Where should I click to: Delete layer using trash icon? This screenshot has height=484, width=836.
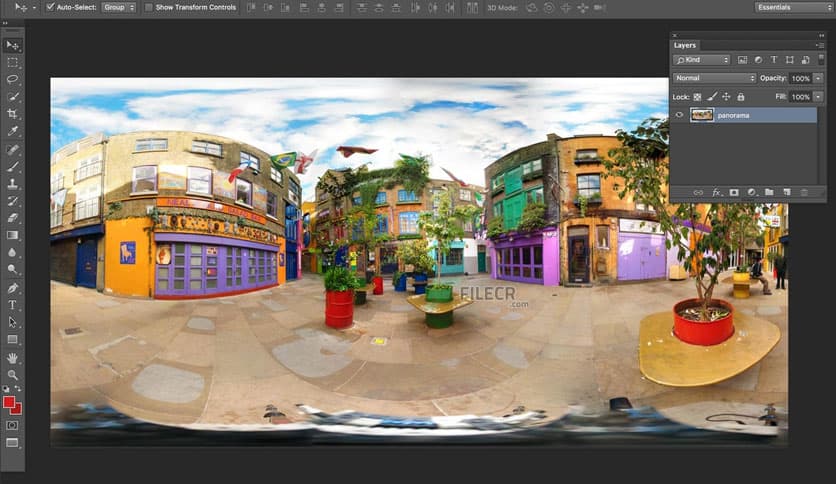[804, 192]
